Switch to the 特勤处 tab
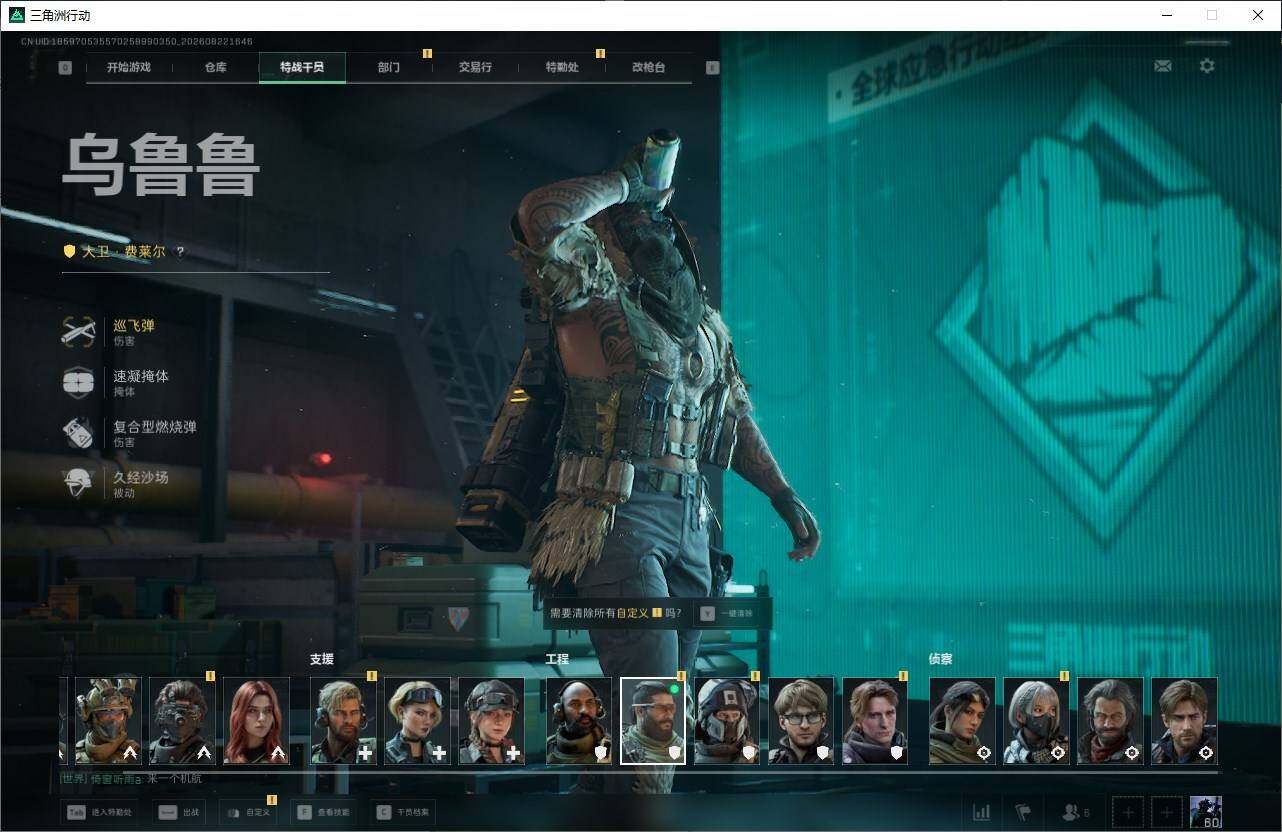 pyautogui.click(x=562, y=68)
